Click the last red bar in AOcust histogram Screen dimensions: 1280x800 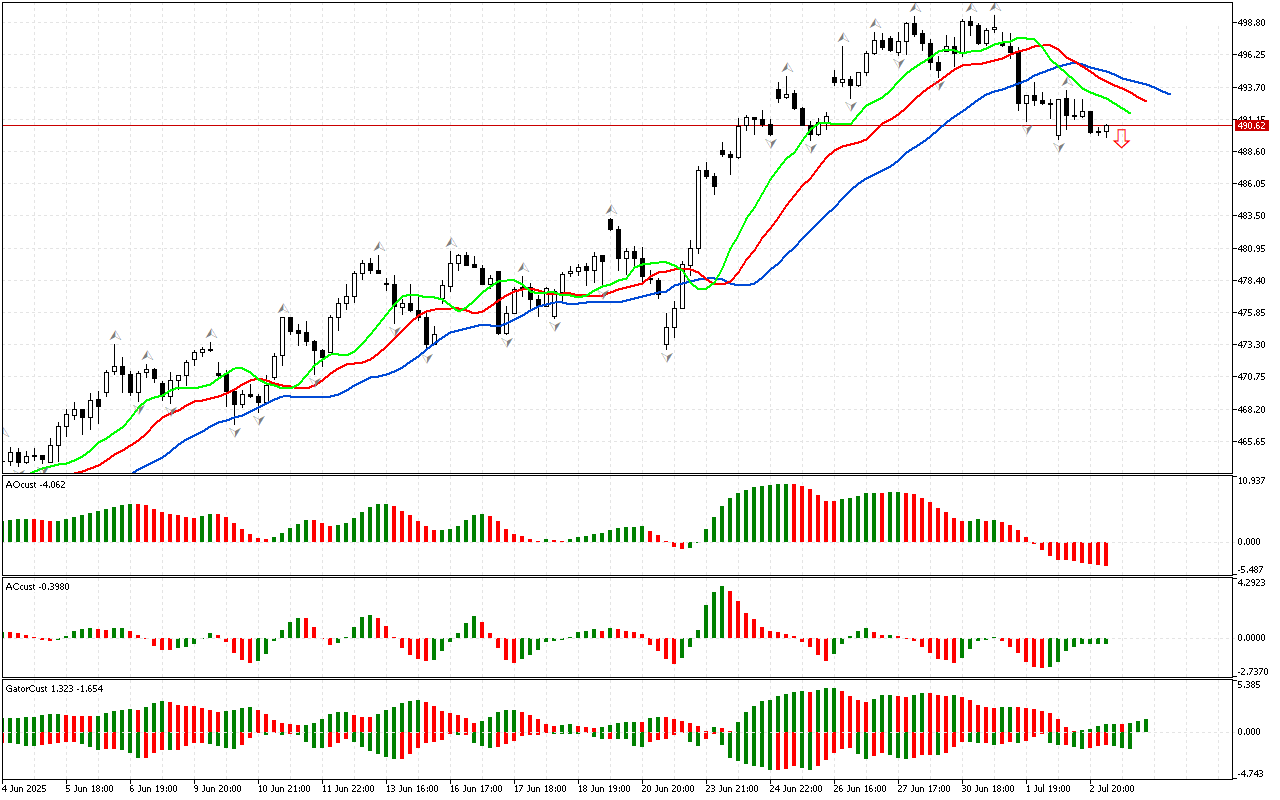tap(1105, 553)
